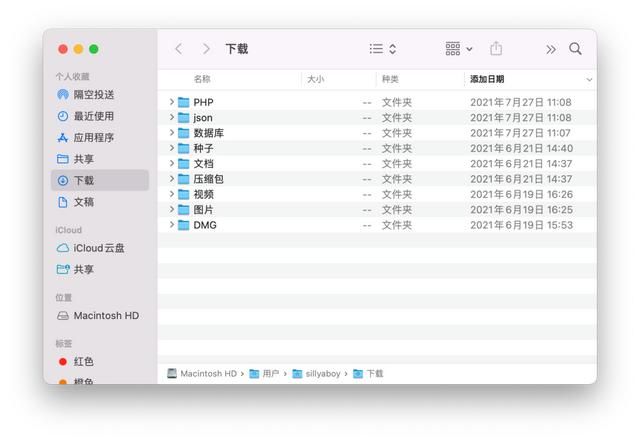Expand the 压缩包 folder

pos(172,178)
